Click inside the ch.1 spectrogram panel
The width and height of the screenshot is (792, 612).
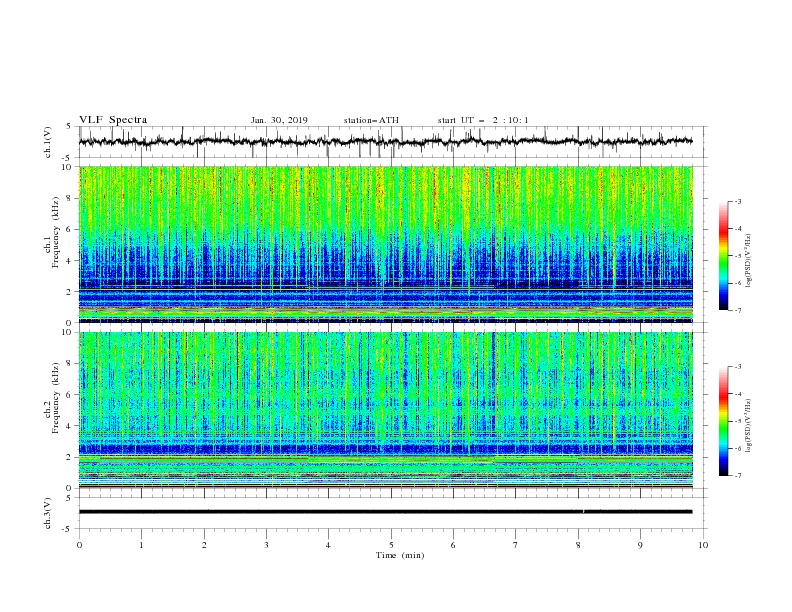click(385, 244)
